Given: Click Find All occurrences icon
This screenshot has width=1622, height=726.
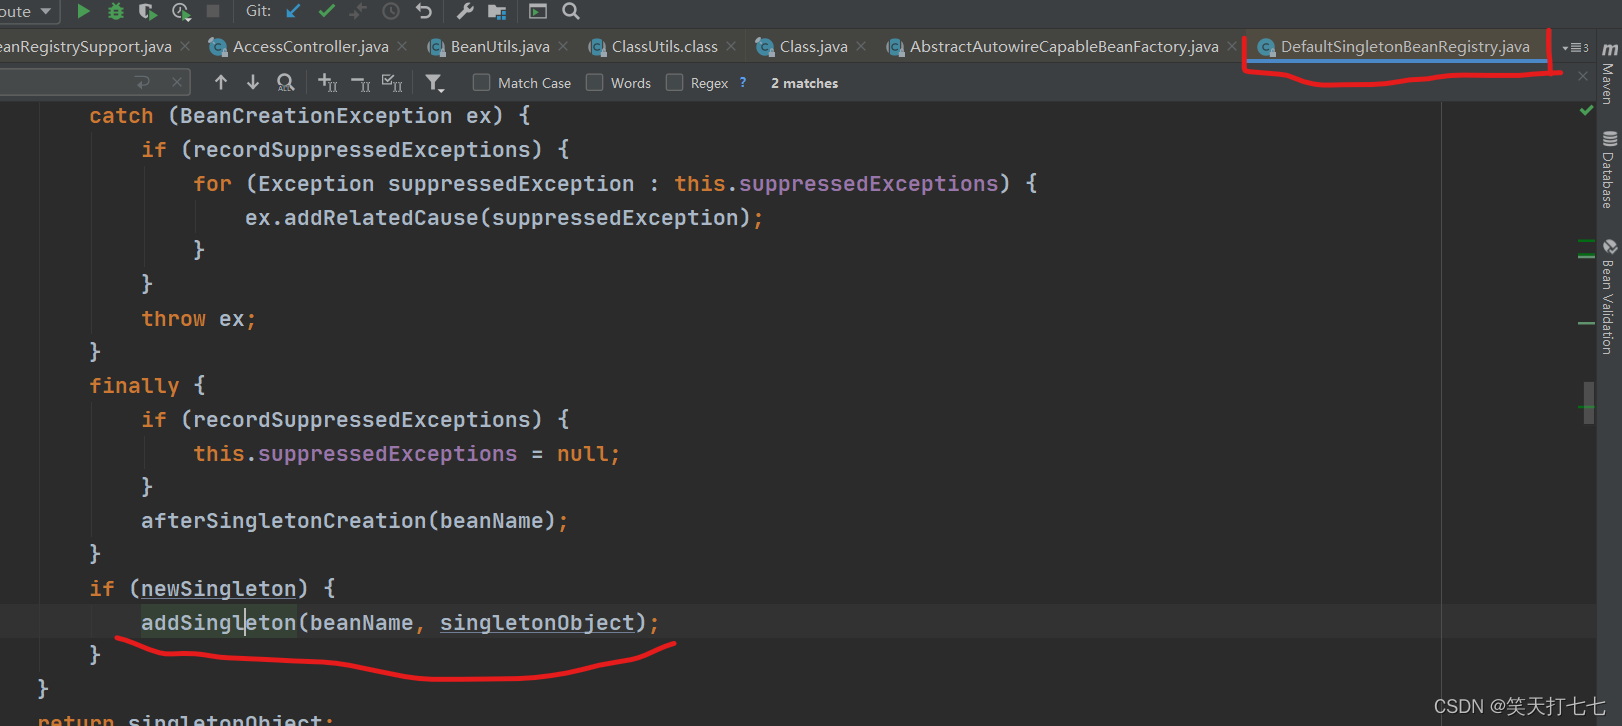Looking at the screenshot, I should (x=286, y=83).
